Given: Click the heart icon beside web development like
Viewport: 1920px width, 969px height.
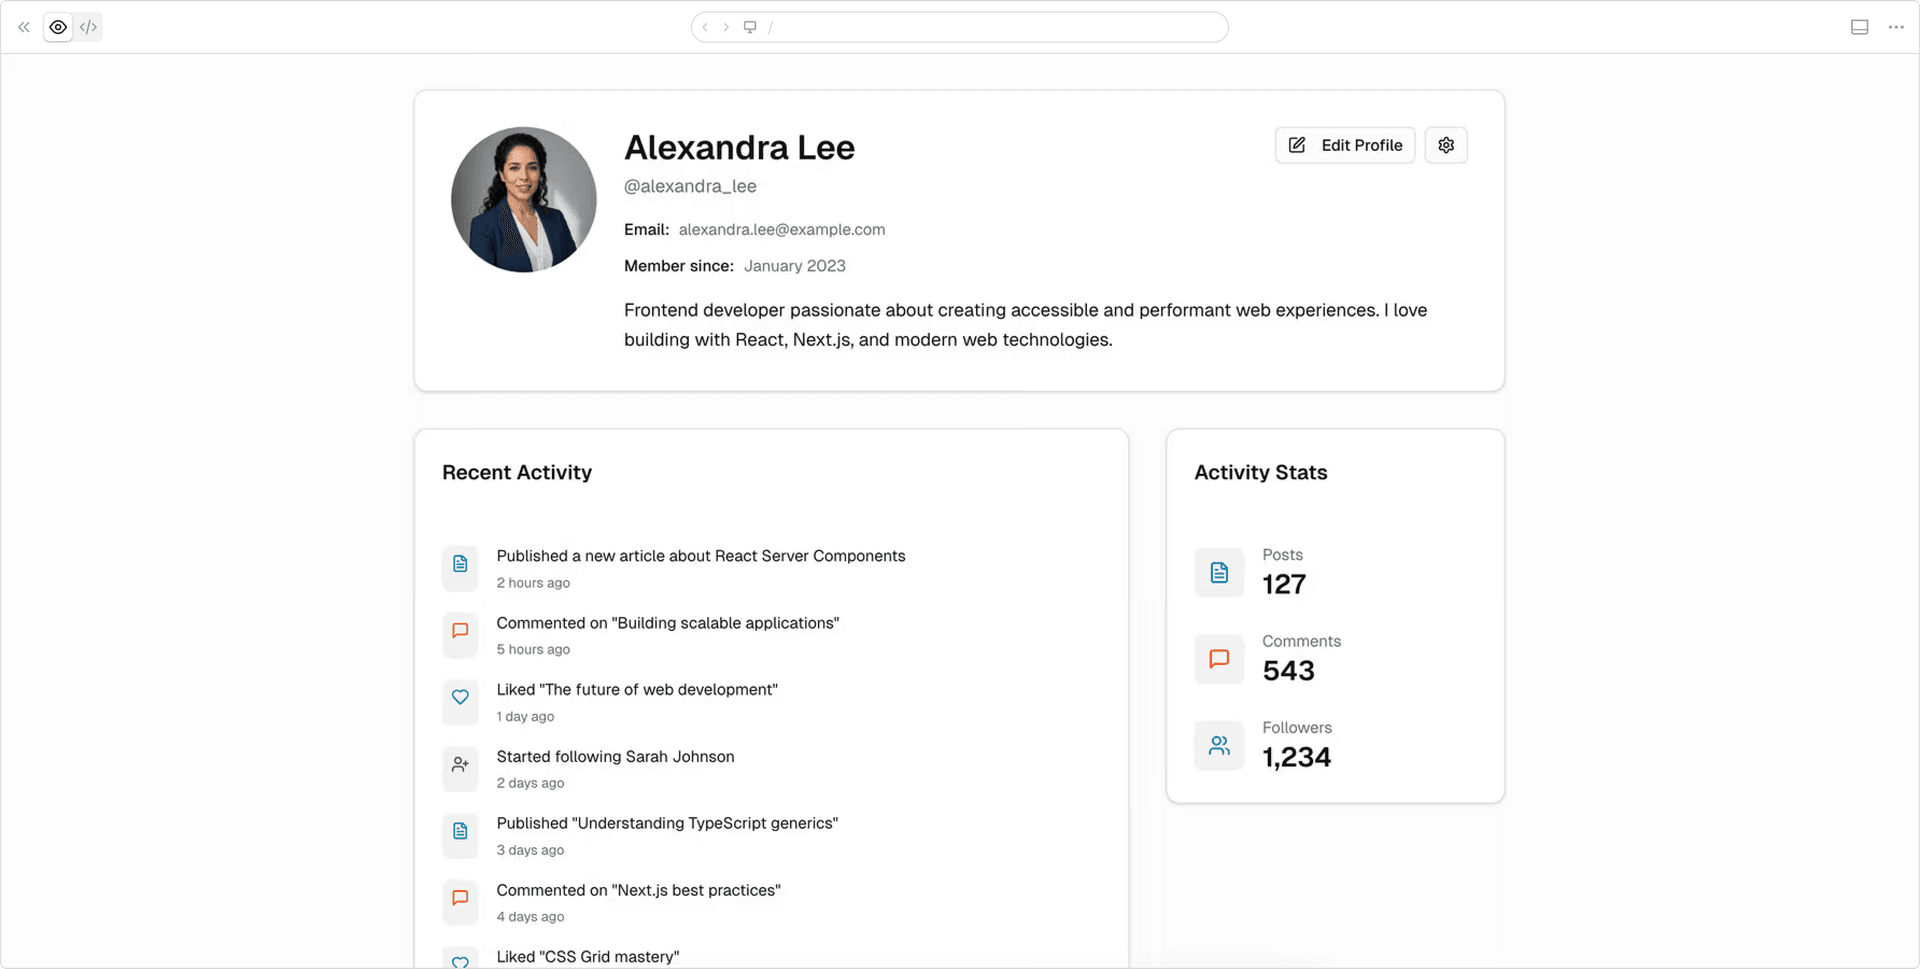Looking at the screenshot, I should tap(460, 697).
